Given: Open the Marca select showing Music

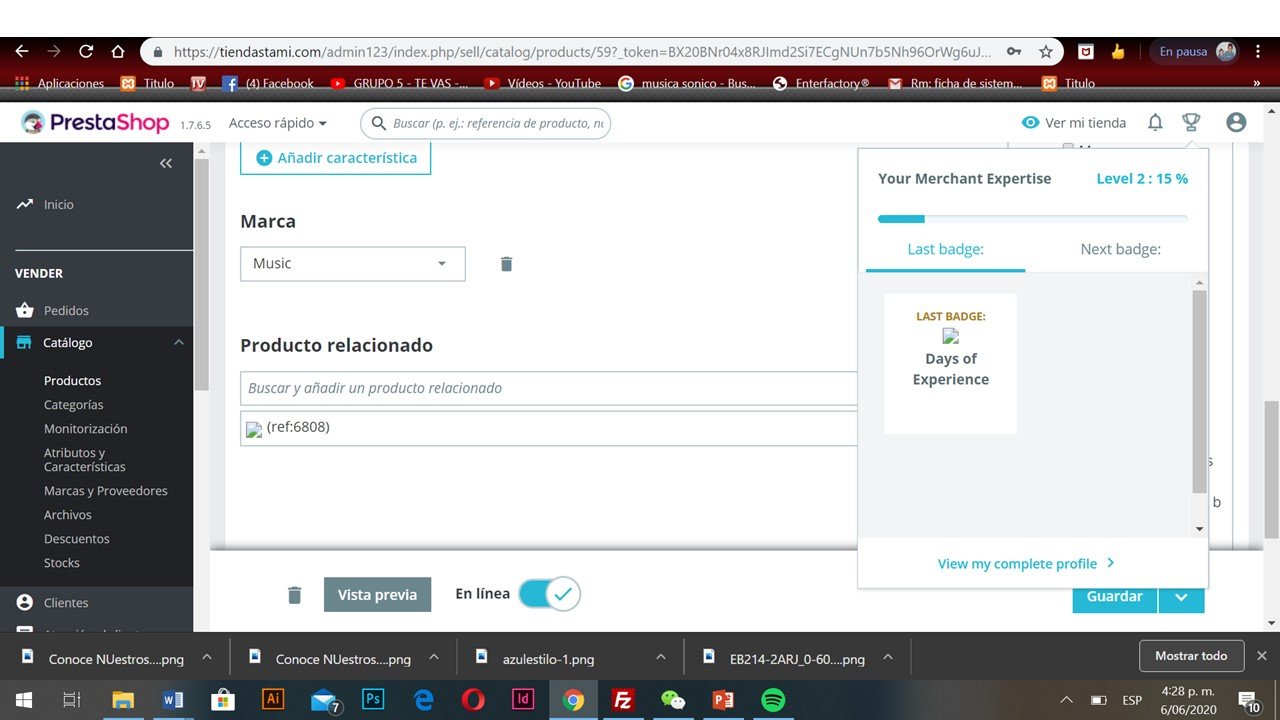Looking at the screenshot, I should (x=352, y=264).
